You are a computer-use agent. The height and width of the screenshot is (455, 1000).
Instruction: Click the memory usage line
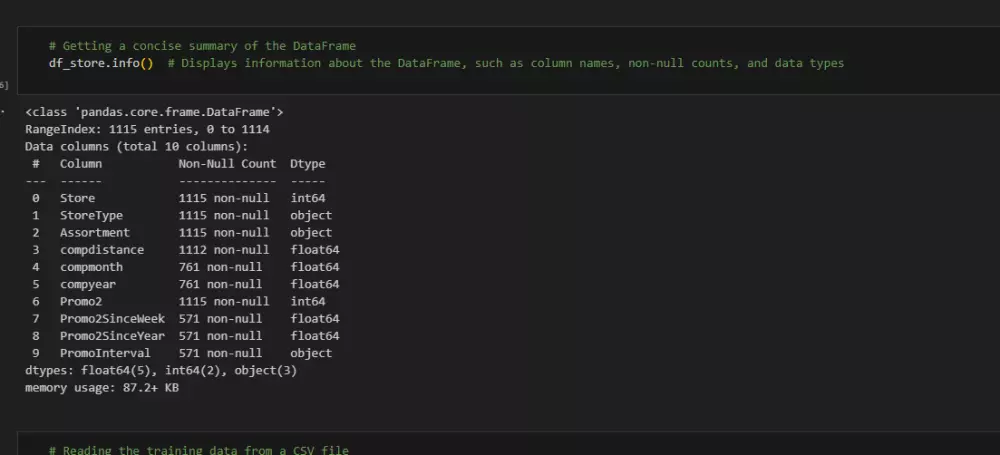pos(102,387)
